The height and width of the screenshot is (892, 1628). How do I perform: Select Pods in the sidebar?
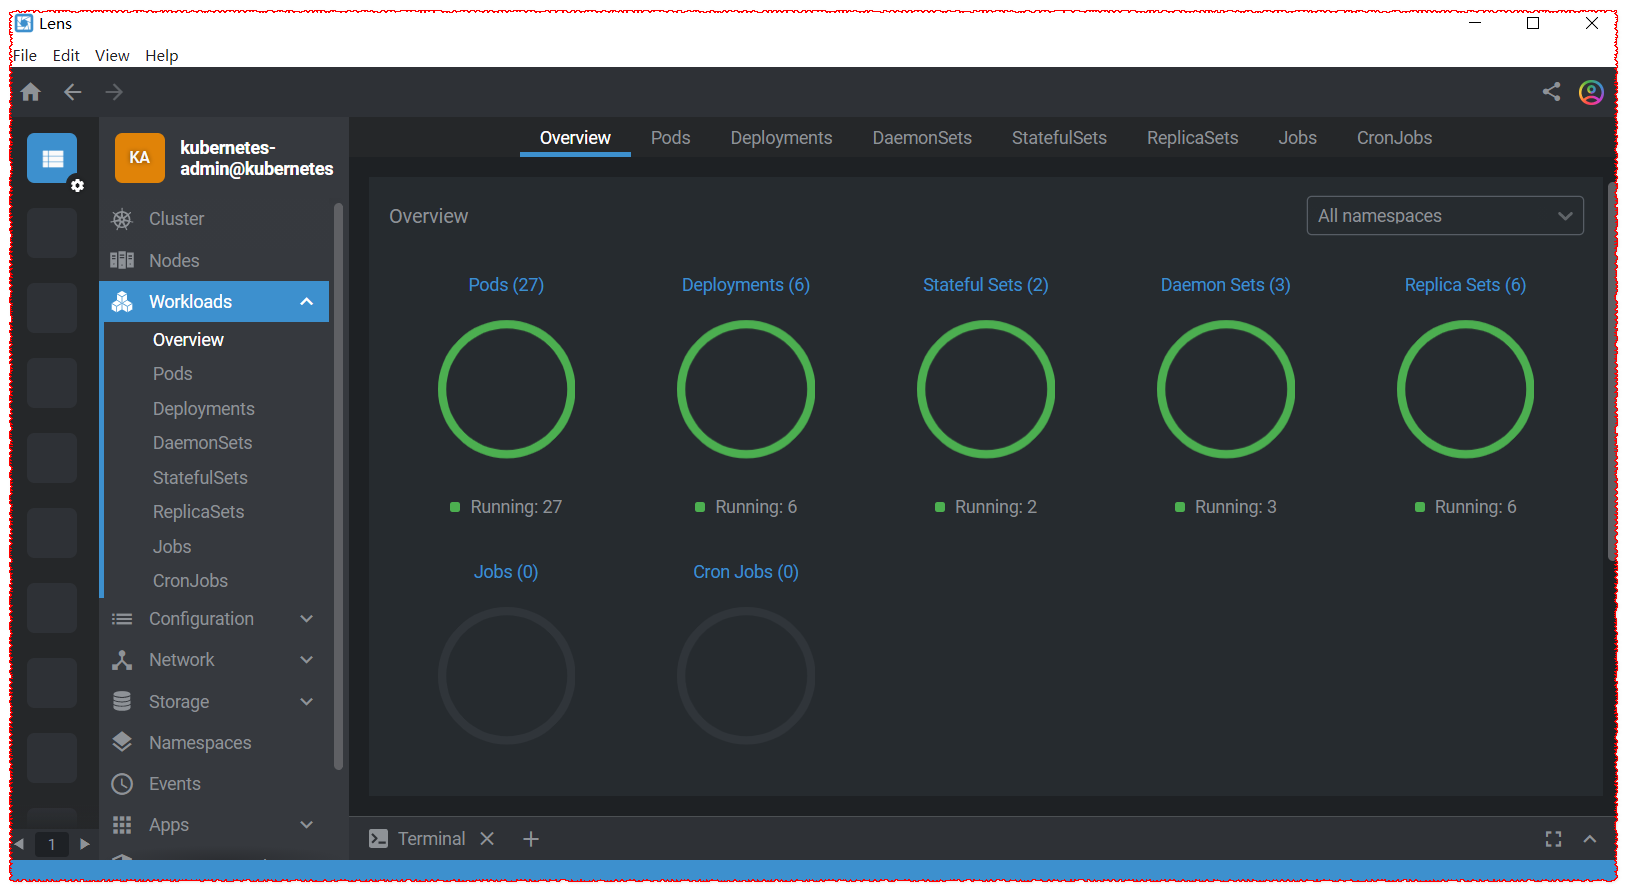(173, 374)
